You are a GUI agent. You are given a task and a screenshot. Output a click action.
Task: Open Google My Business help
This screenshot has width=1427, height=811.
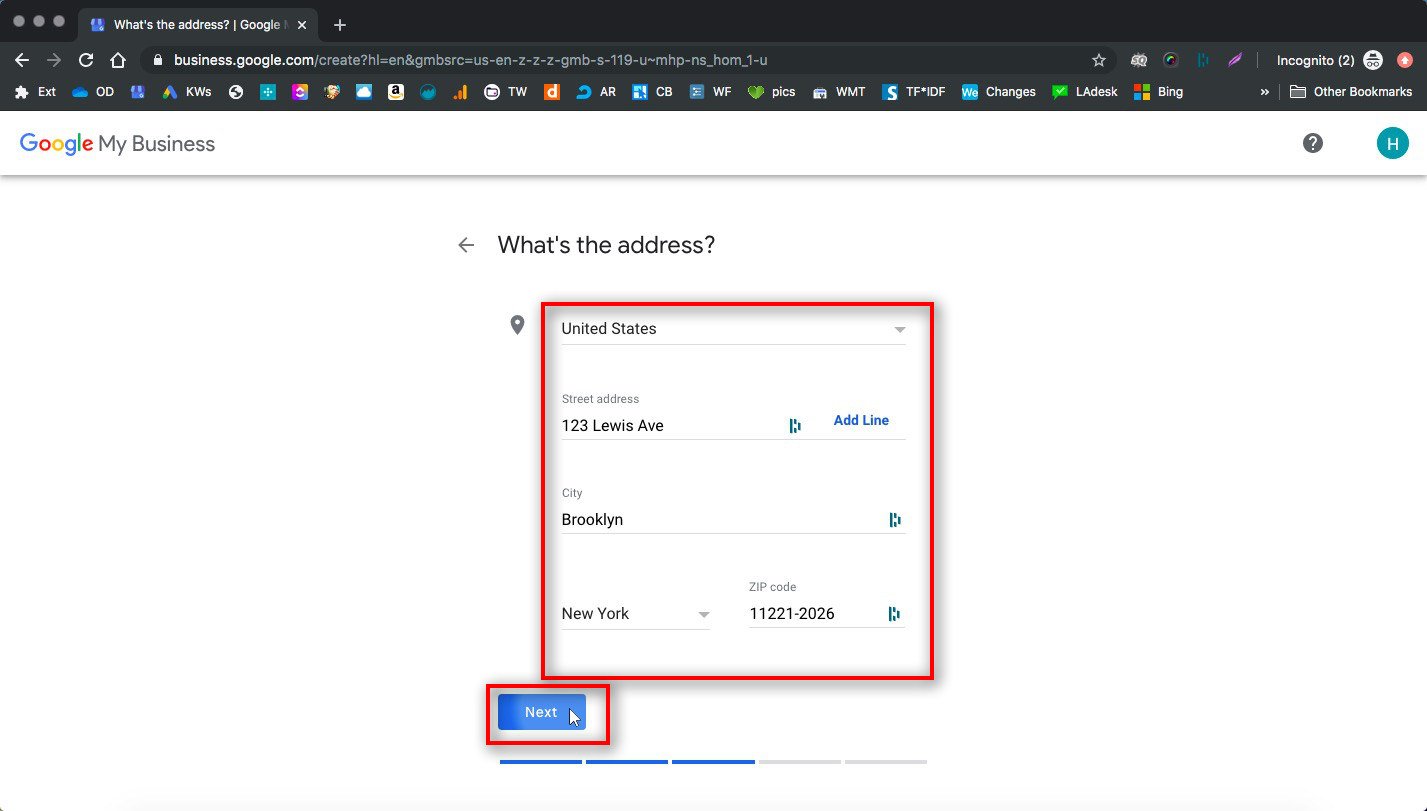(x=1313, y=143)
